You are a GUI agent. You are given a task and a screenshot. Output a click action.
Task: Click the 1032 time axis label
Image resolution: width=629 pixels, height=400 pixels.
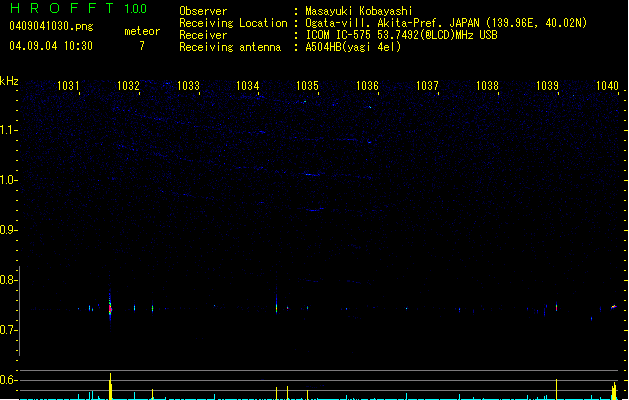pos(128,85)
